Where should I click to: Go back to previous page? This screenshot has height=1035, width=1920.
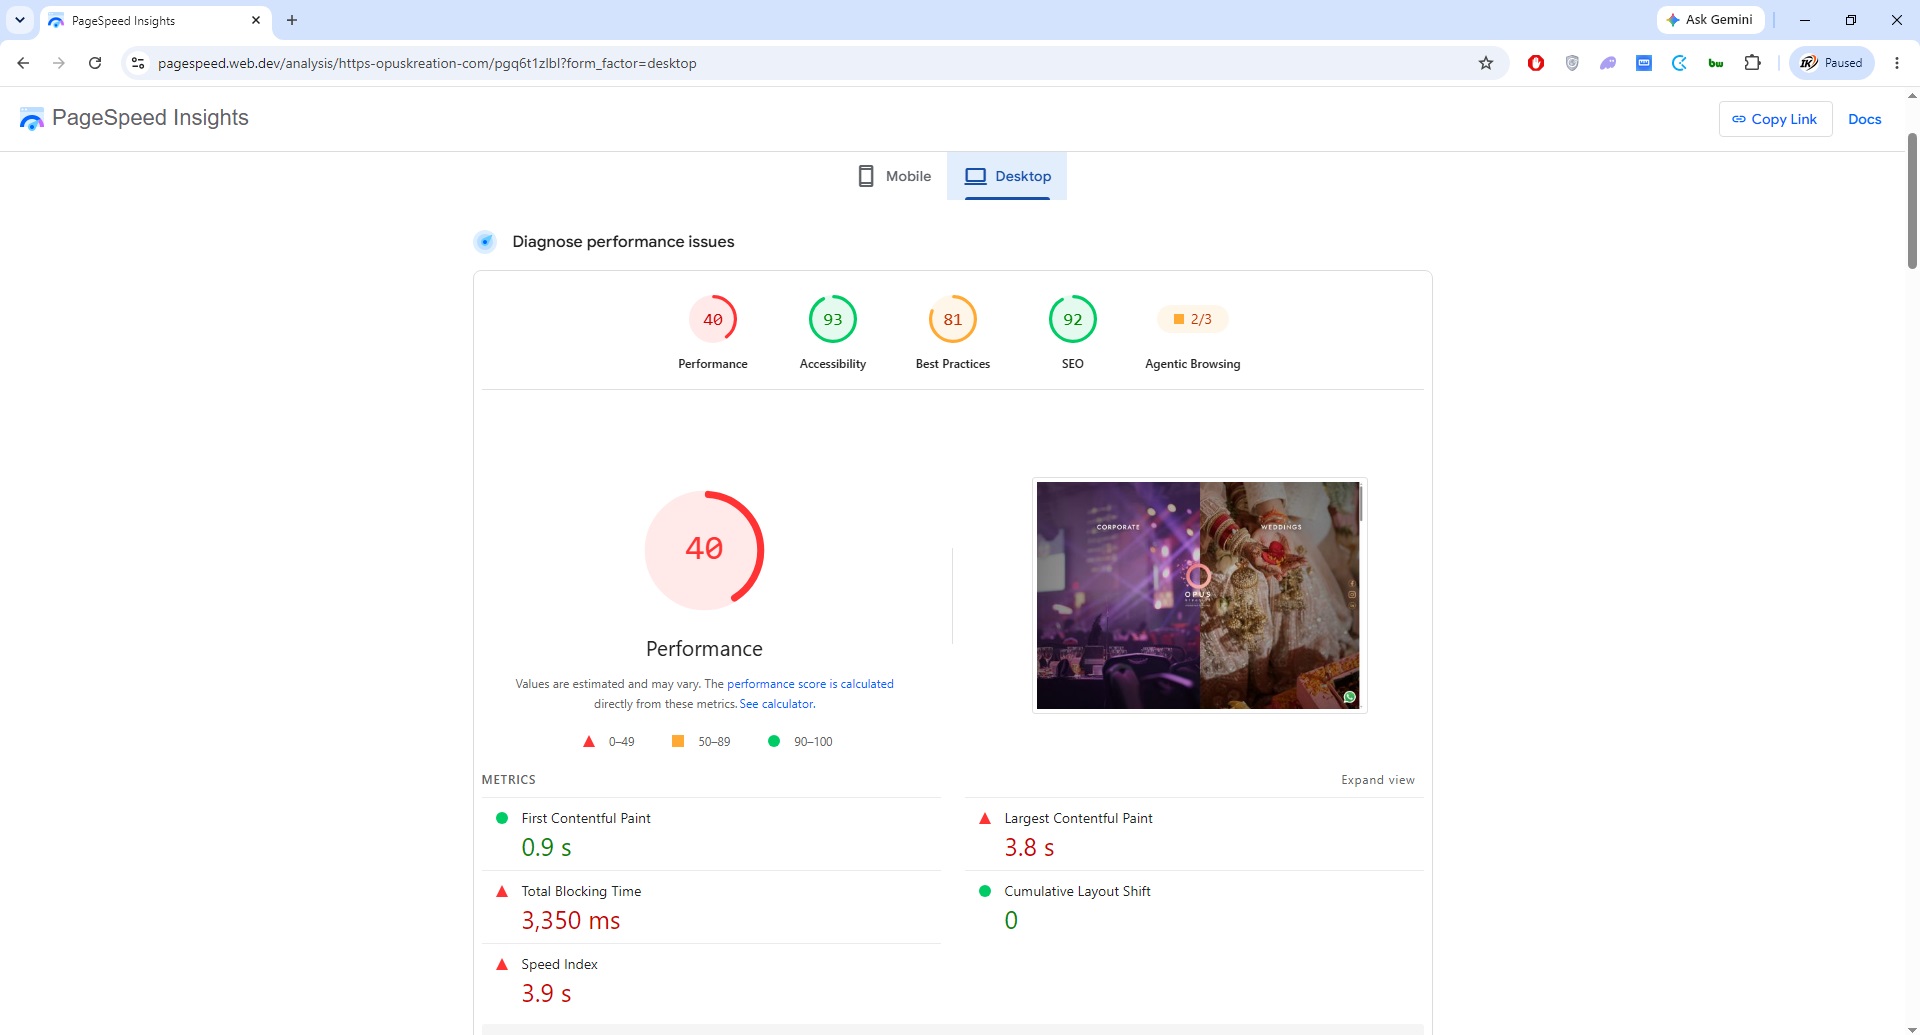click(23, 63)
